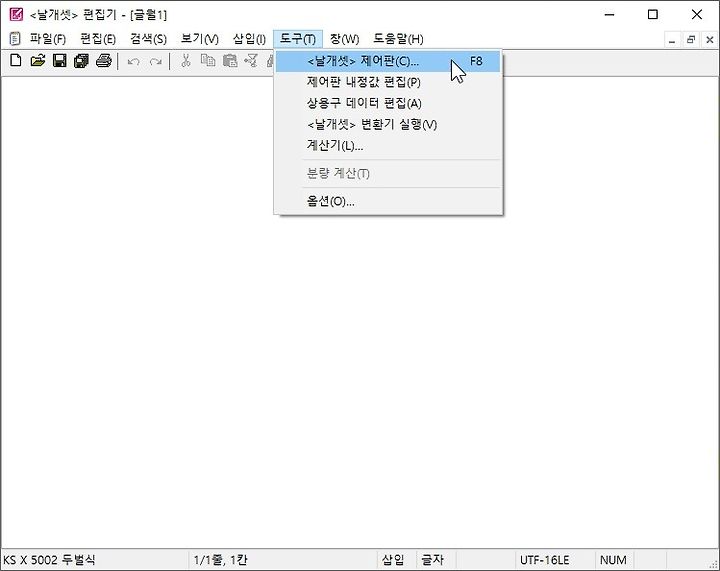Click the 1/1줄, 1칸 status entry

(x=282, y=560)
